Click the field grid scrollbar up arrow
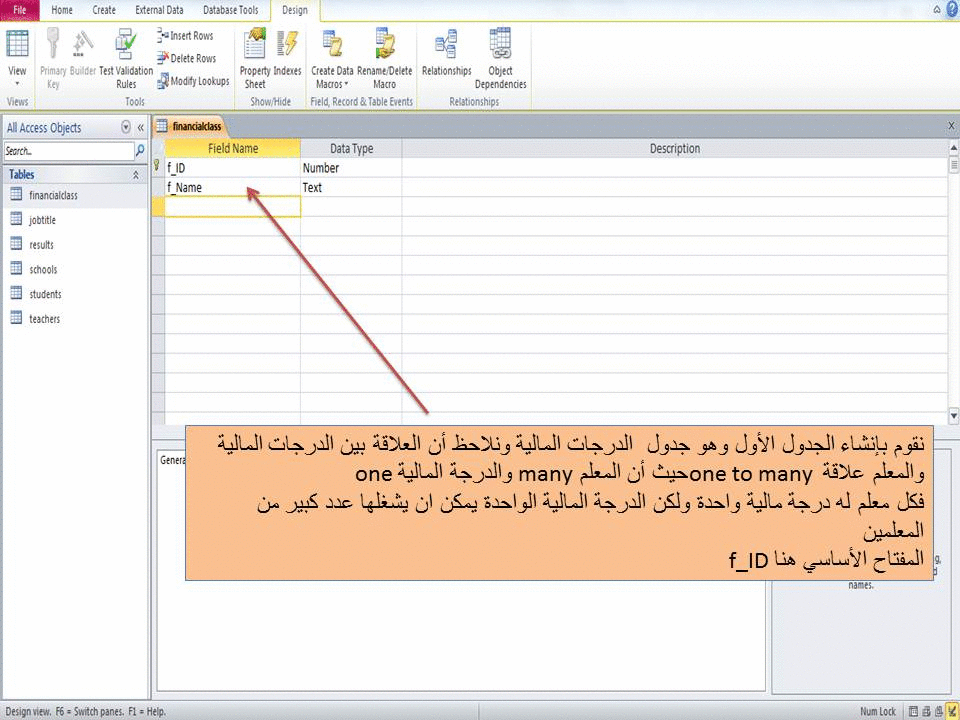The image size is (960, 720). (x=953, y=148)
